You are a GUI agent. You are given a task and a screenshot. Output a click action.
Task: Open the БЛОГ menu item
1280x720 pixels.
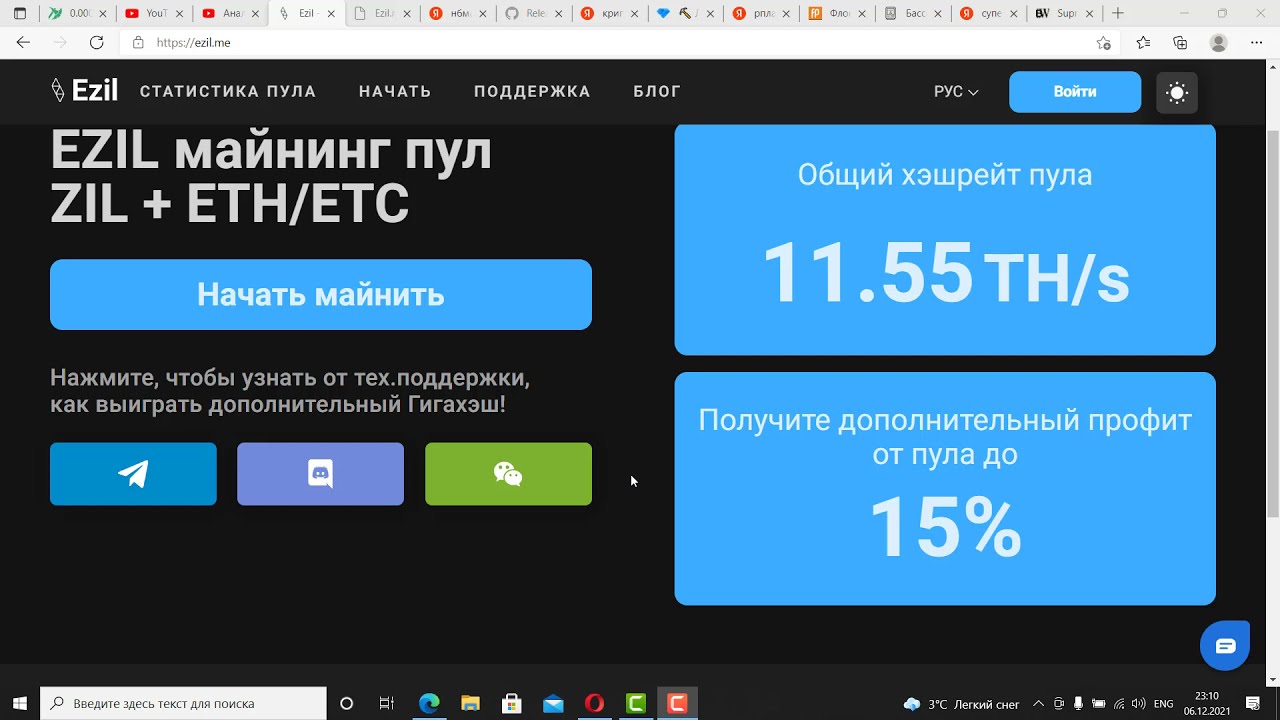click(x=657, y=92)
